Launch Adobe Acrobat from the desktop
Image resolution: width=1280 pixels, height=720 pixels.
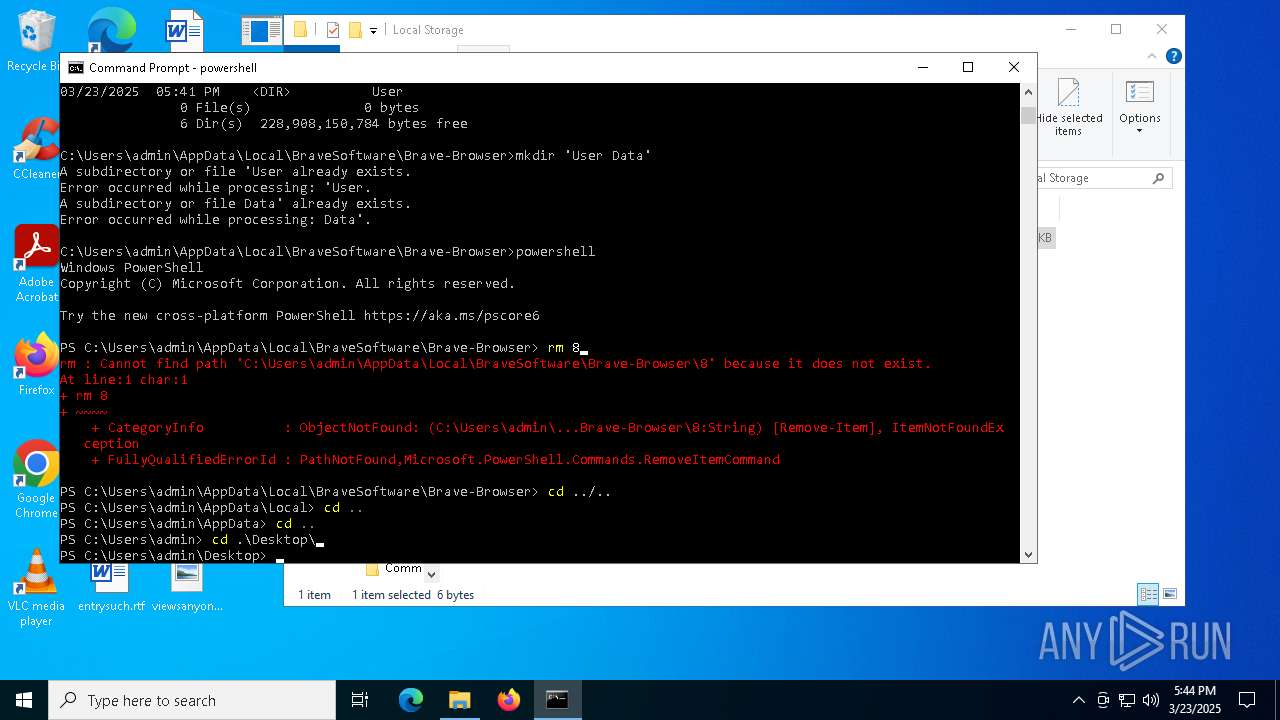tap(36, 264)
